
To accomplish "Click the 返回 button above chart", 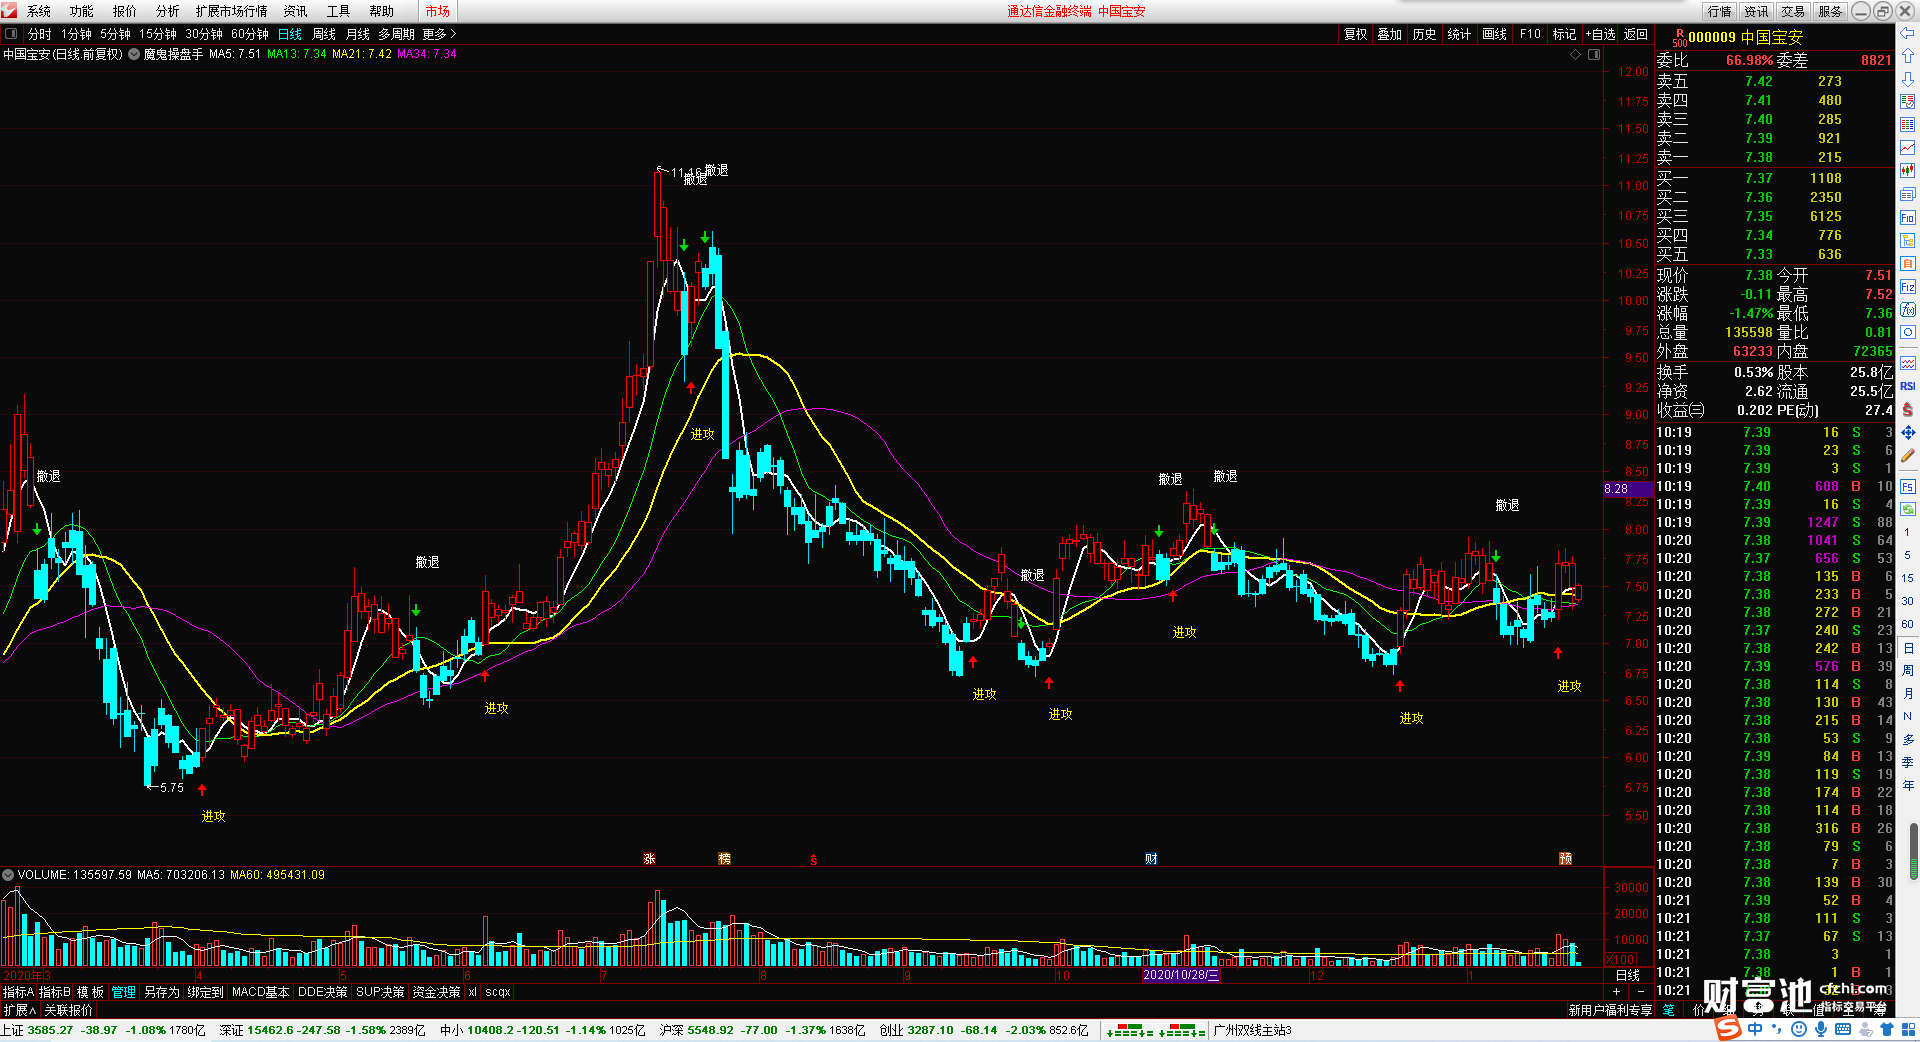I will (1636, 34).
